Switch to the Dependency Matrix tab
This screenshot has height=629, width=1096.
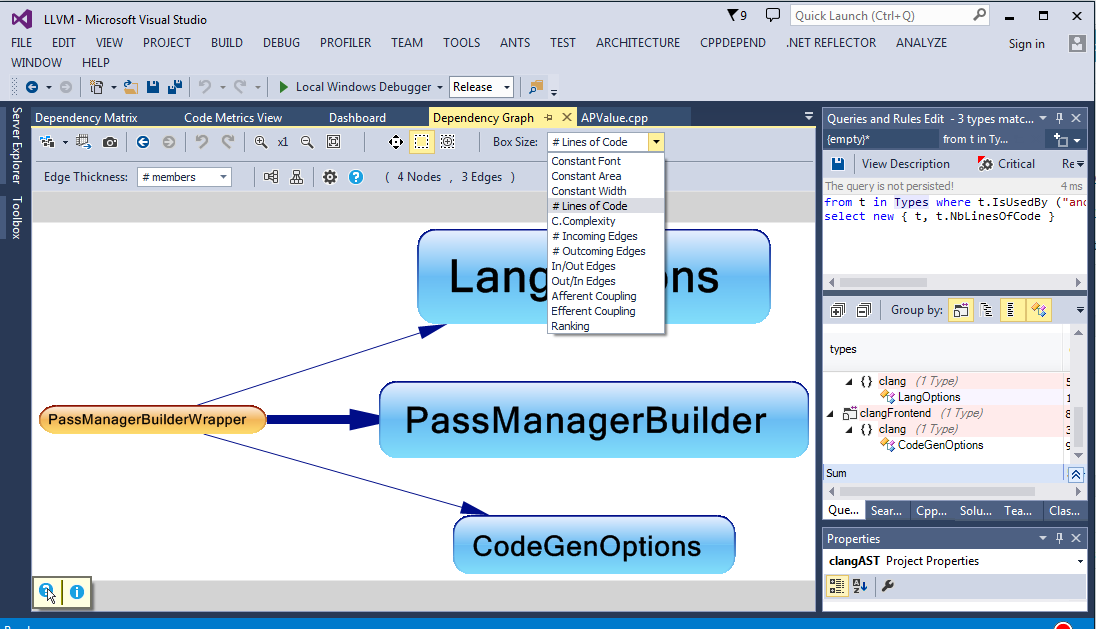pos(86,117)
